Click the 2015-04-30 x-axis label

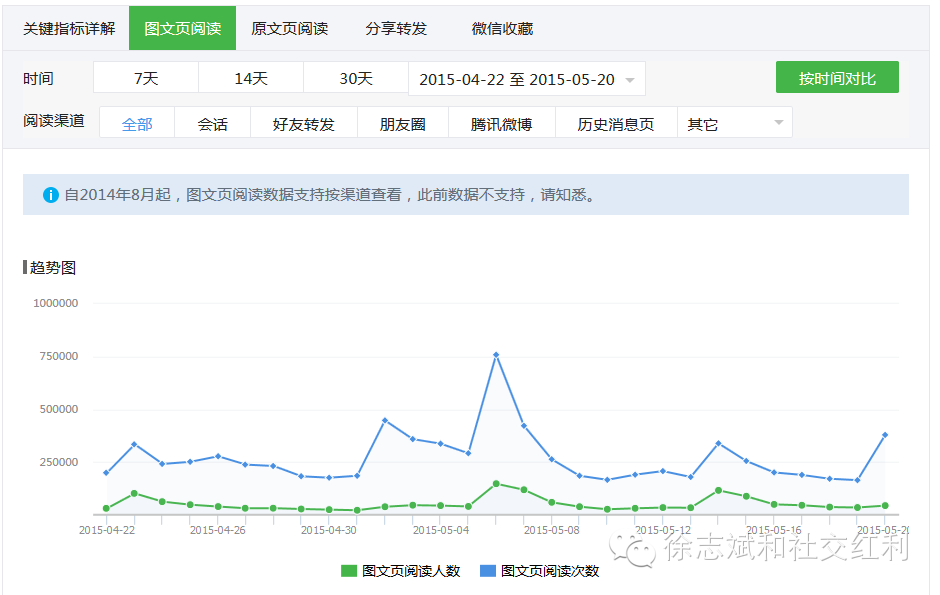click(x=329, y=530)
